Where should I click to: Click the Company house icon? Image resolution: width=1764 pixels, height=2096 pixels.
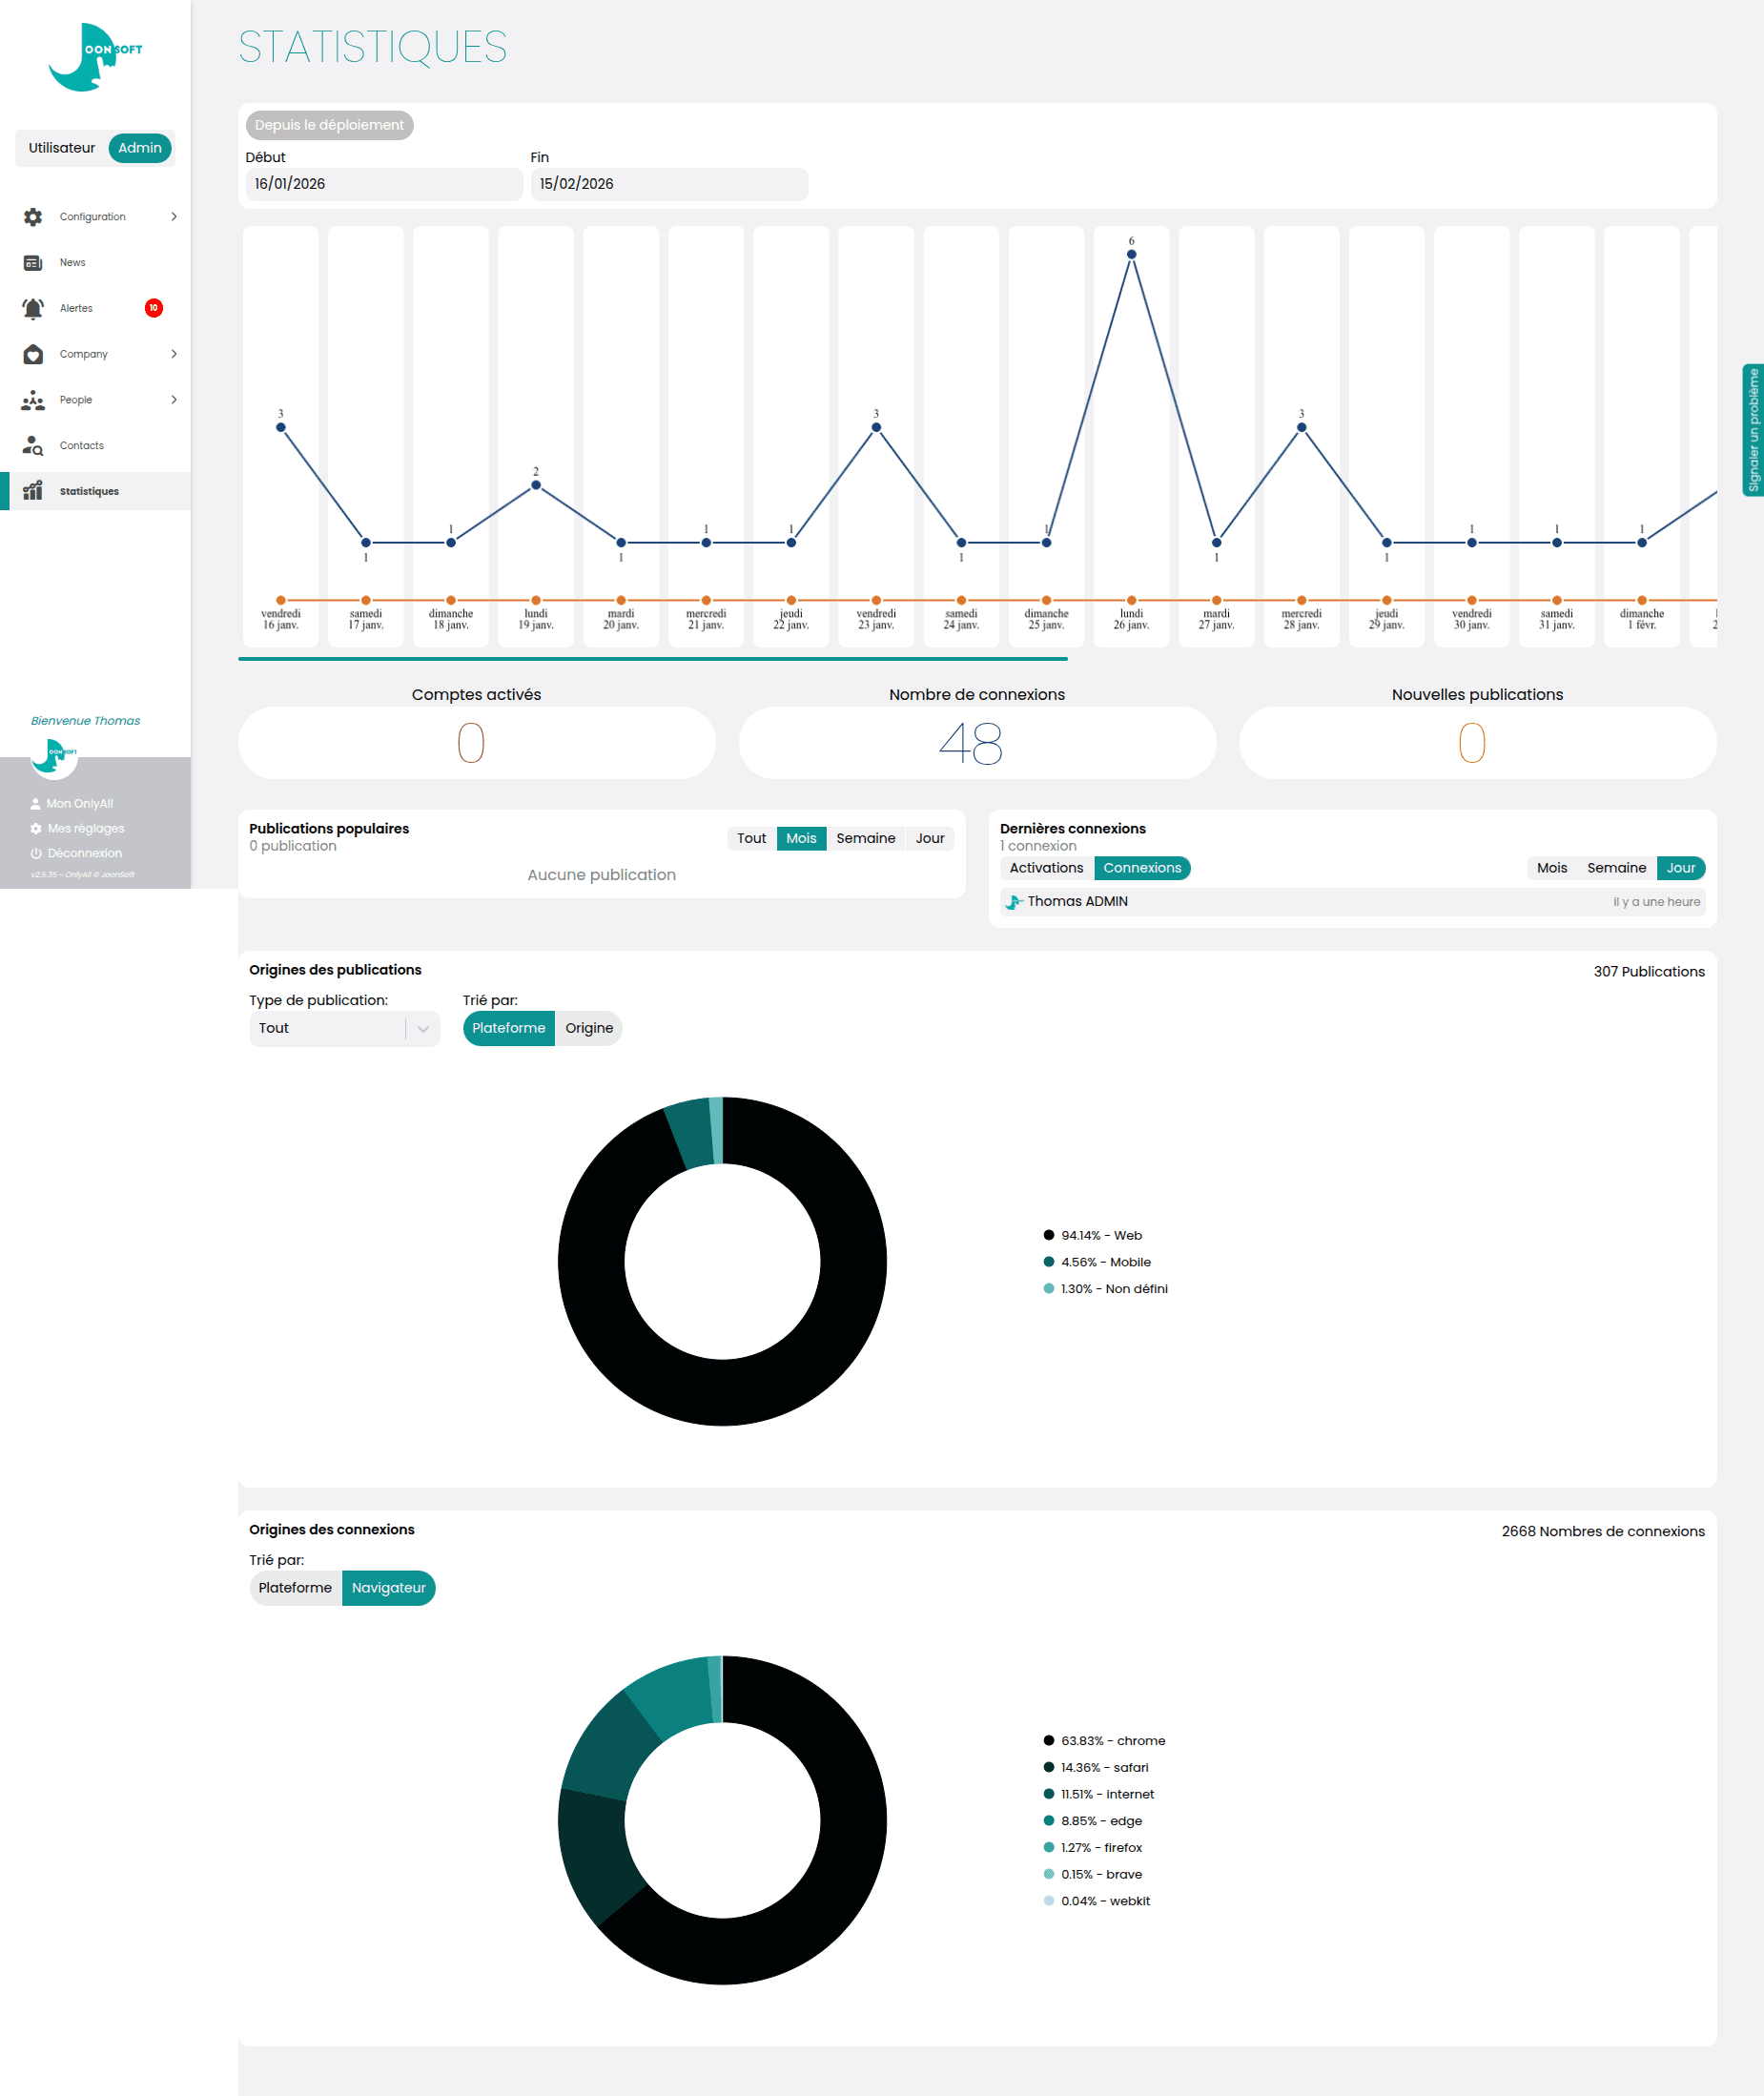pos(33,355)
